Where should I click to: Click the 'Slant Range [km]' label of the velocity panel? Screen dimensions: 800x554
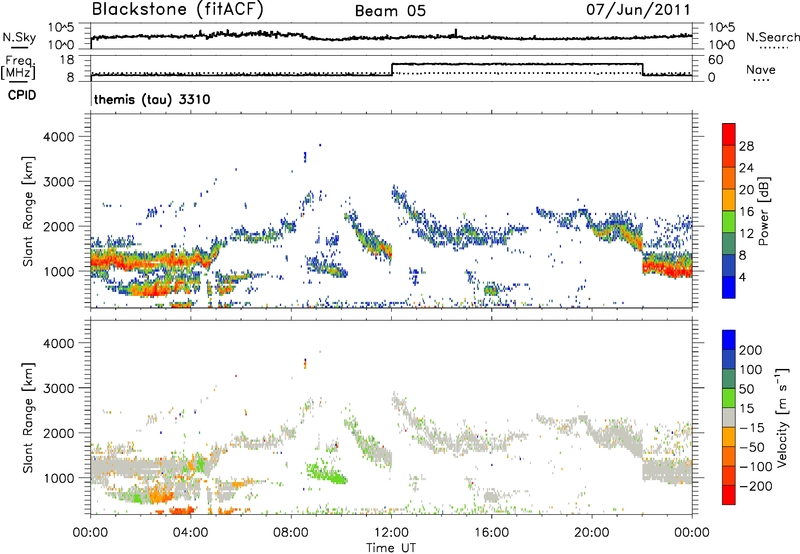point(28,418)
